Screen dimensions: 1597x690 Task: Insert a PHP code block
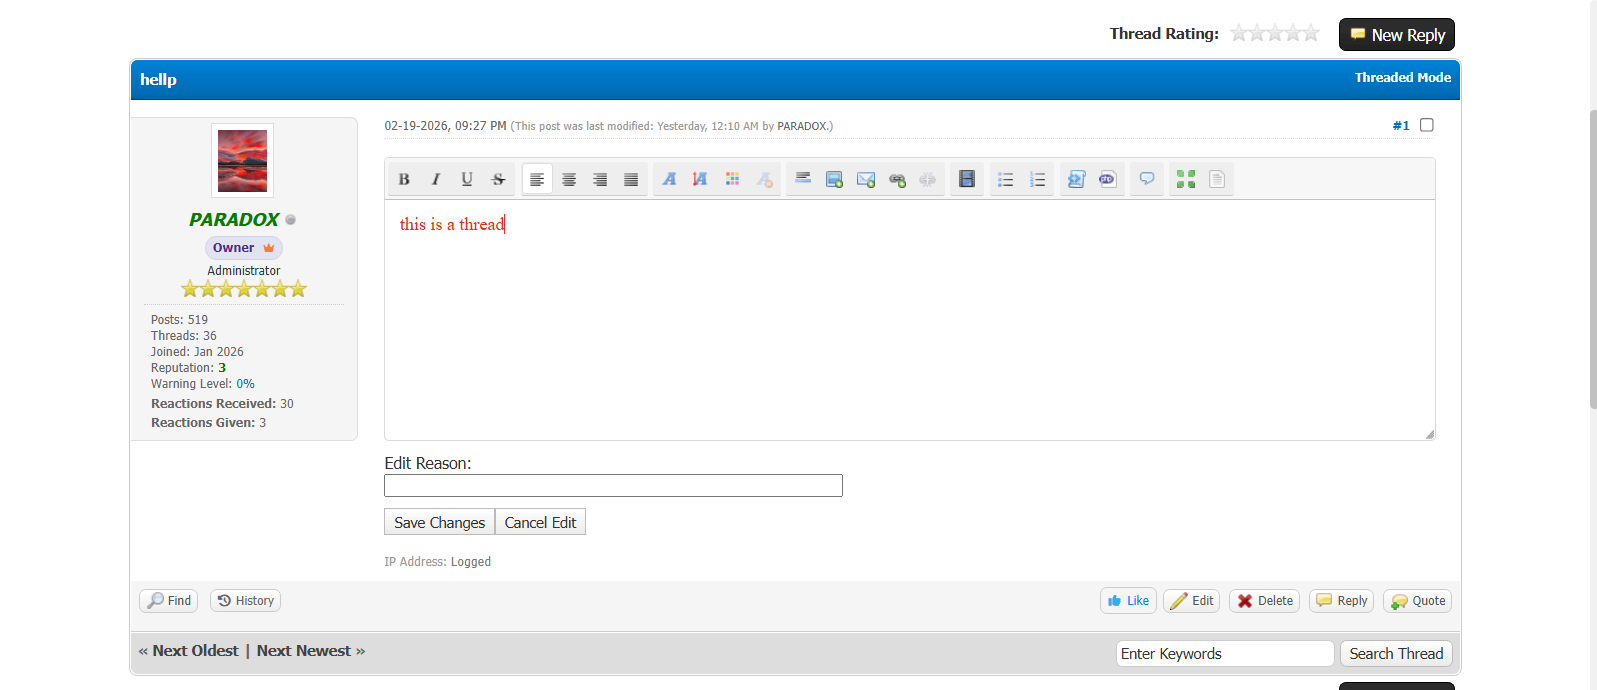1107,179
